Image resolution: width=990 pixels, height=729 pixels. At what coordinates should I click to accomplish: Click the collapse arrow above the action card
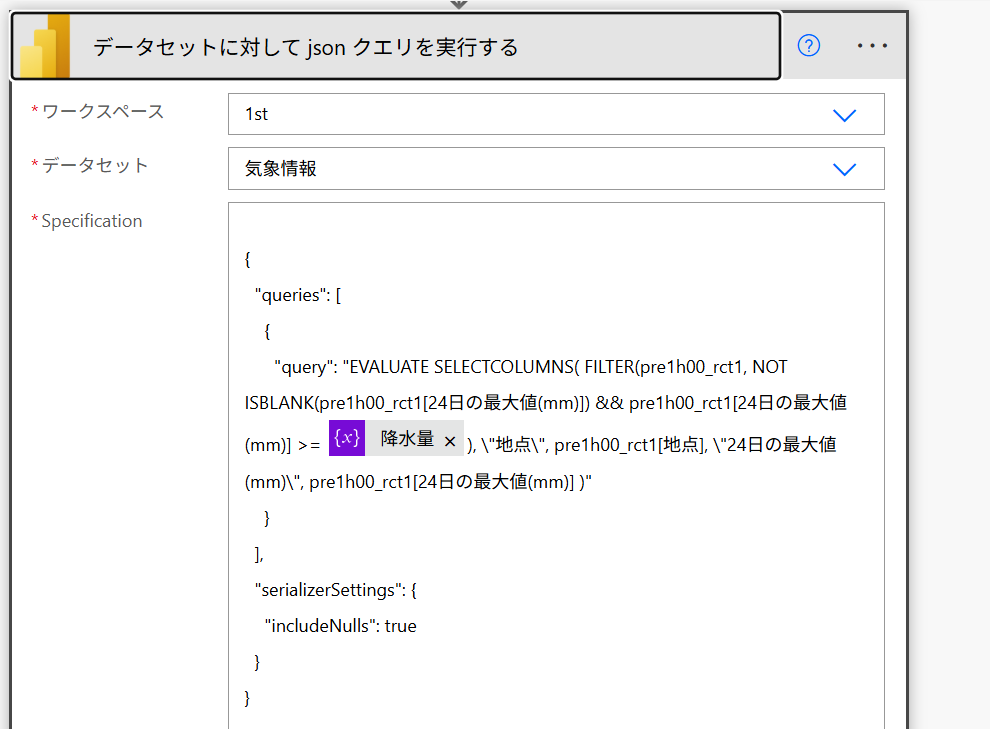click(x=459, y=4)
